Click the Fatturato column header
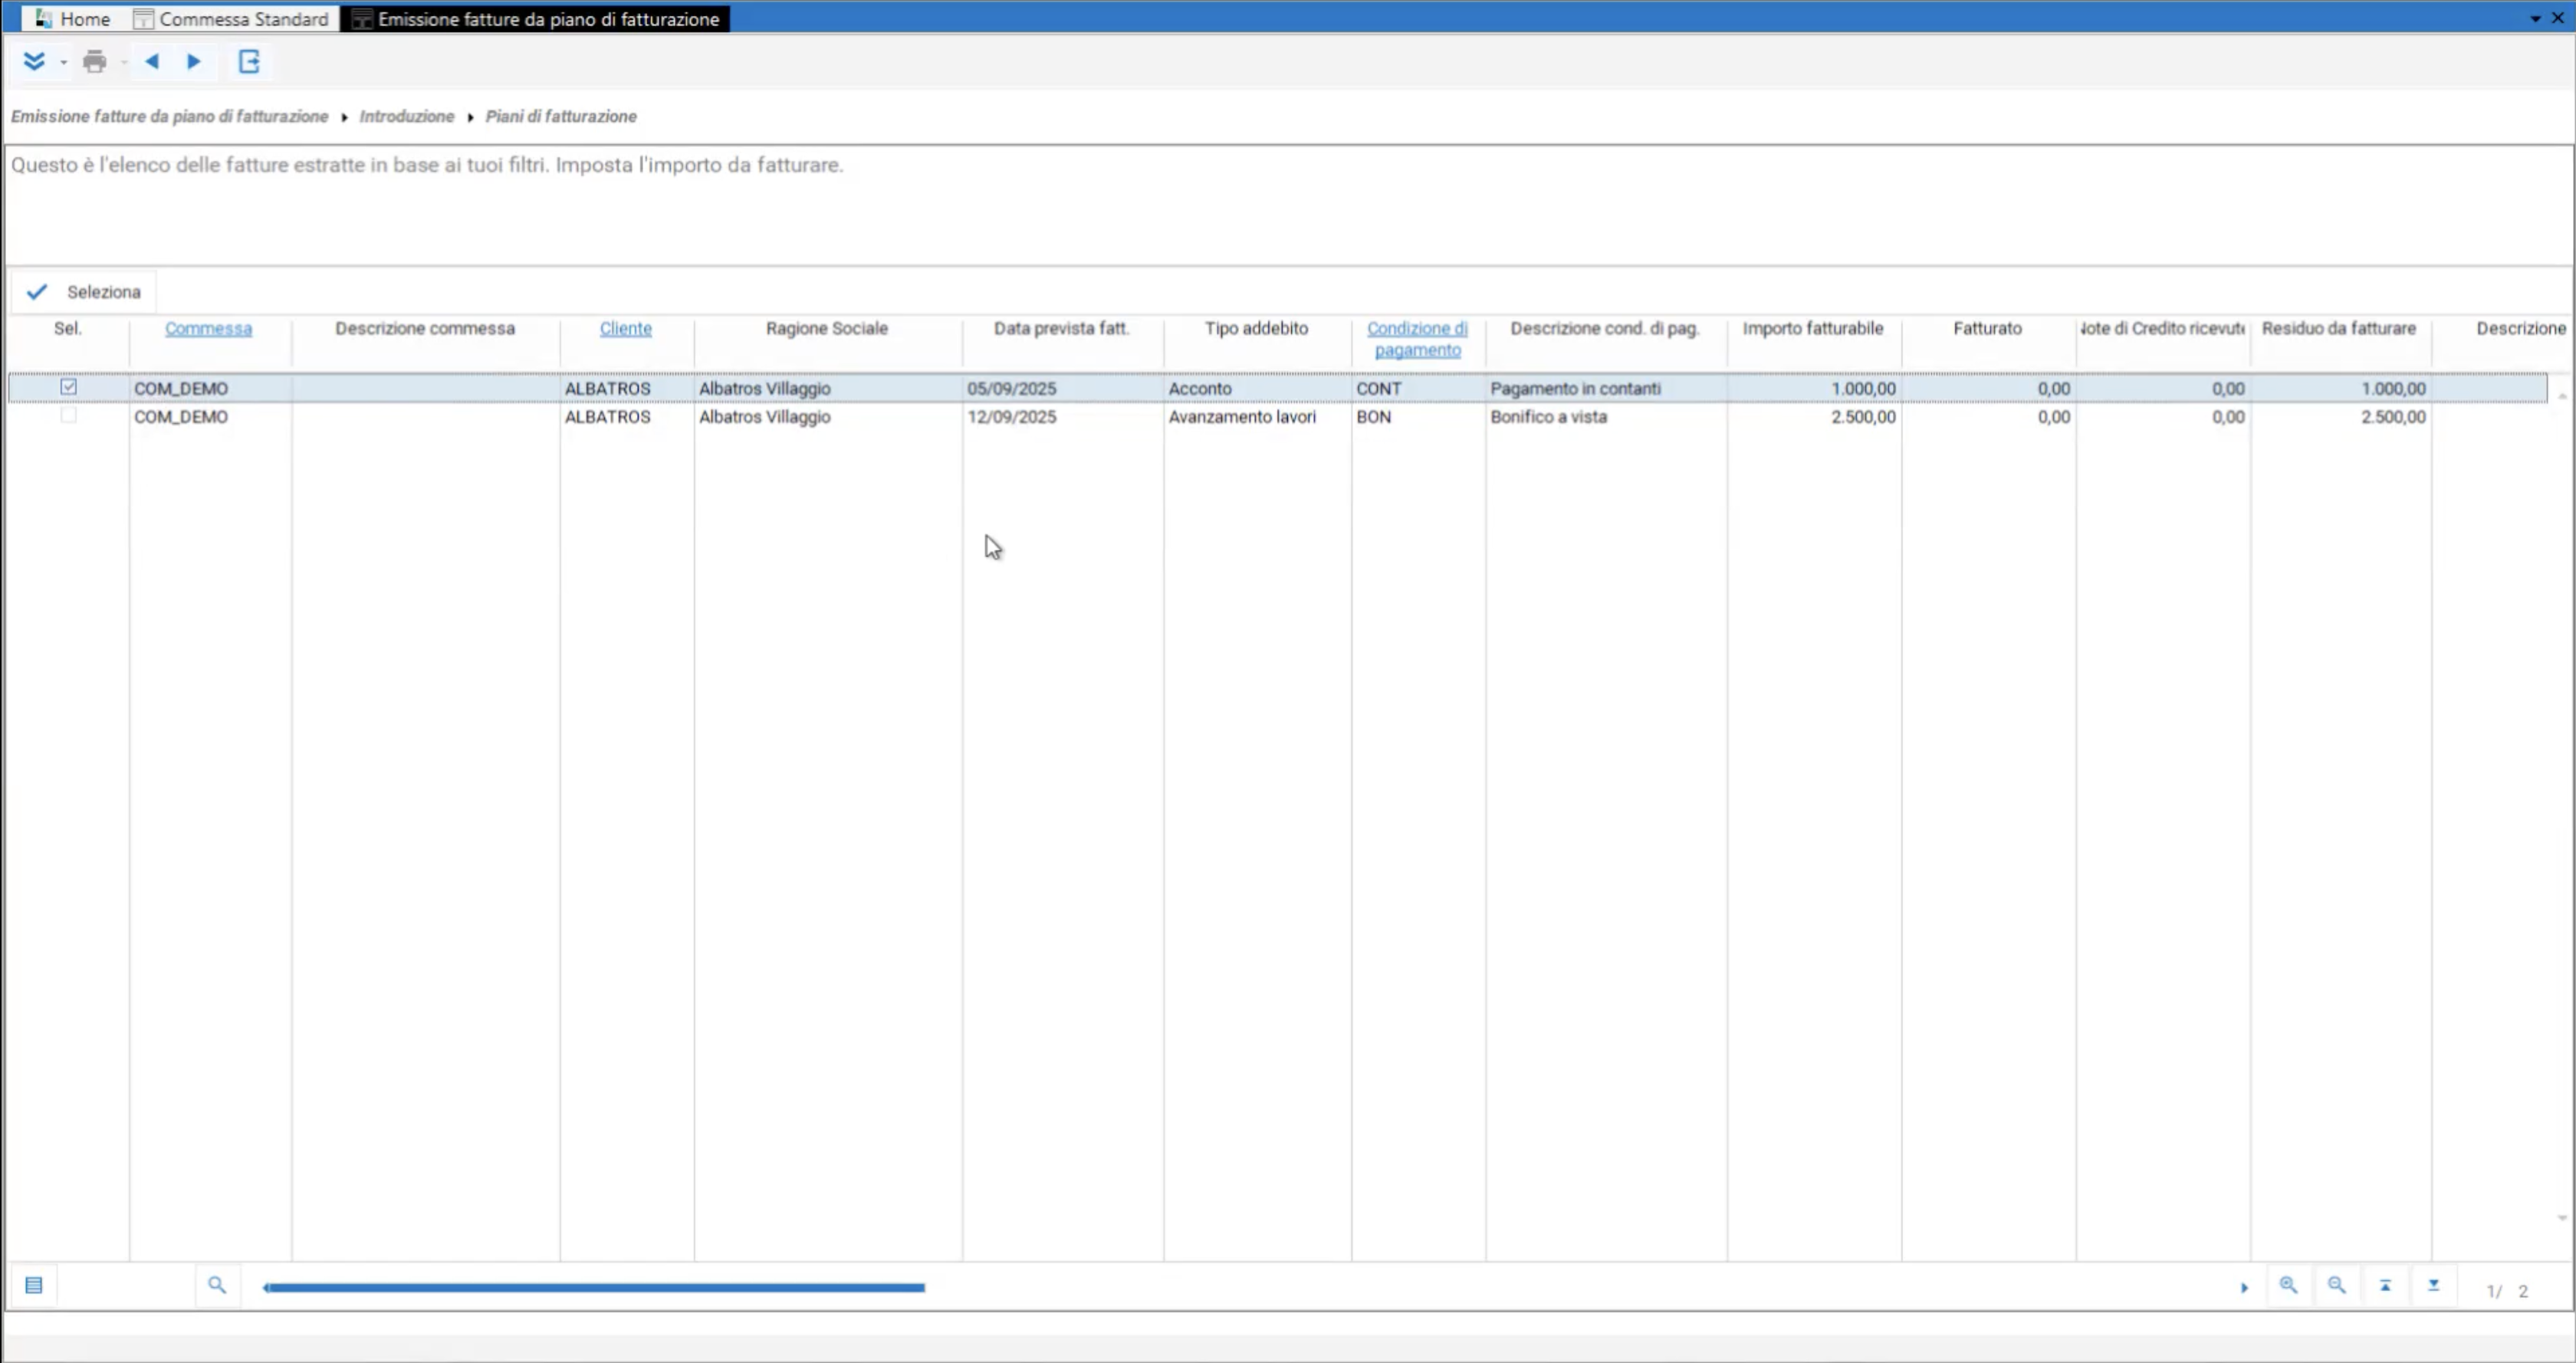2576x1363 pixels. tap(1987, 328)
